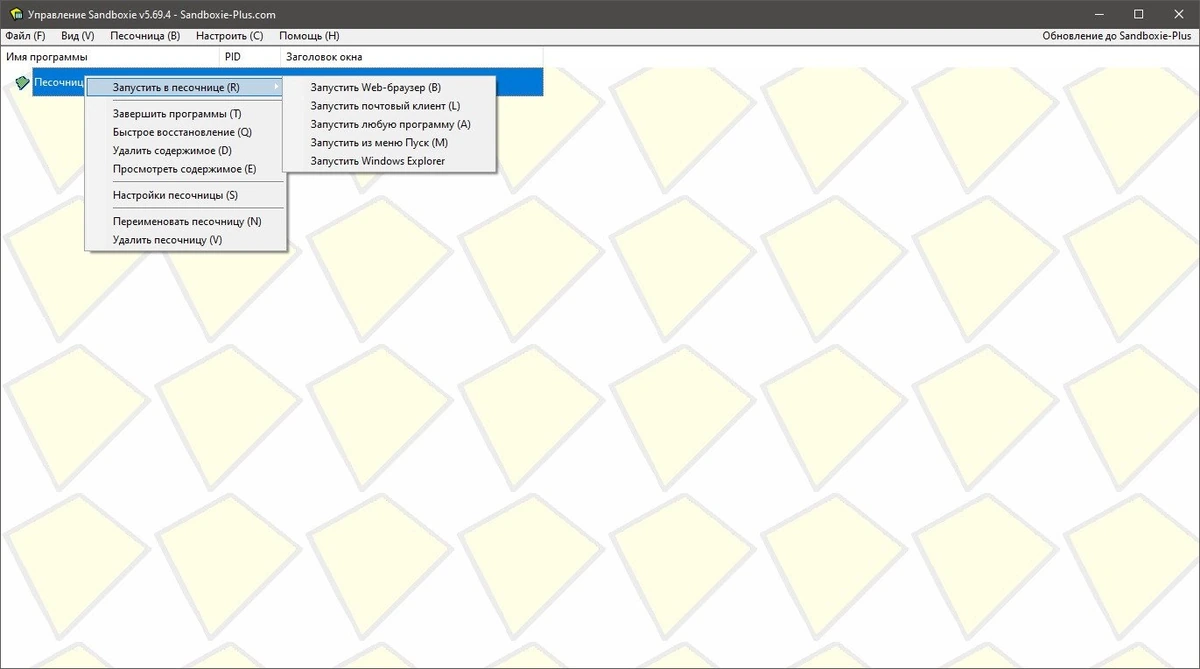This screenshot has width=1200, height=669.
Task: Minimize the Sandboxie window
Action: pos(1097,15)
